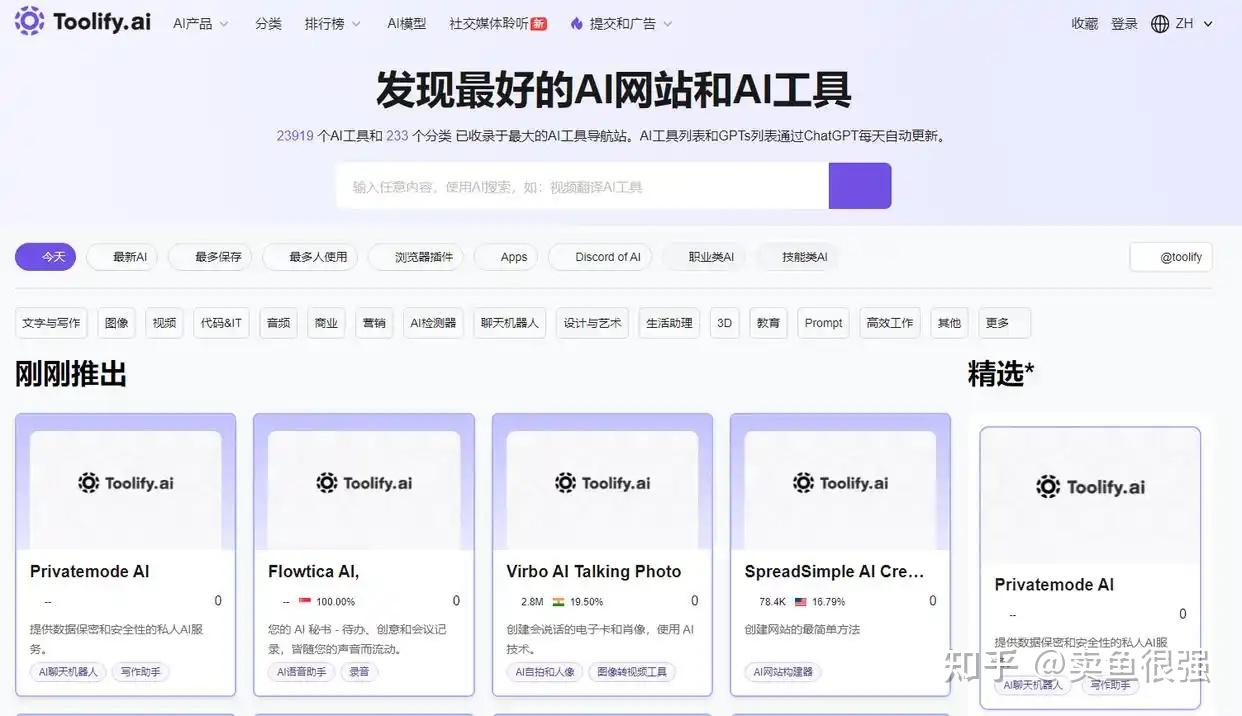This screenshot has height=716, width=1242.
Task: Click the 收藏 link
Action: (x=1085, y=24)
